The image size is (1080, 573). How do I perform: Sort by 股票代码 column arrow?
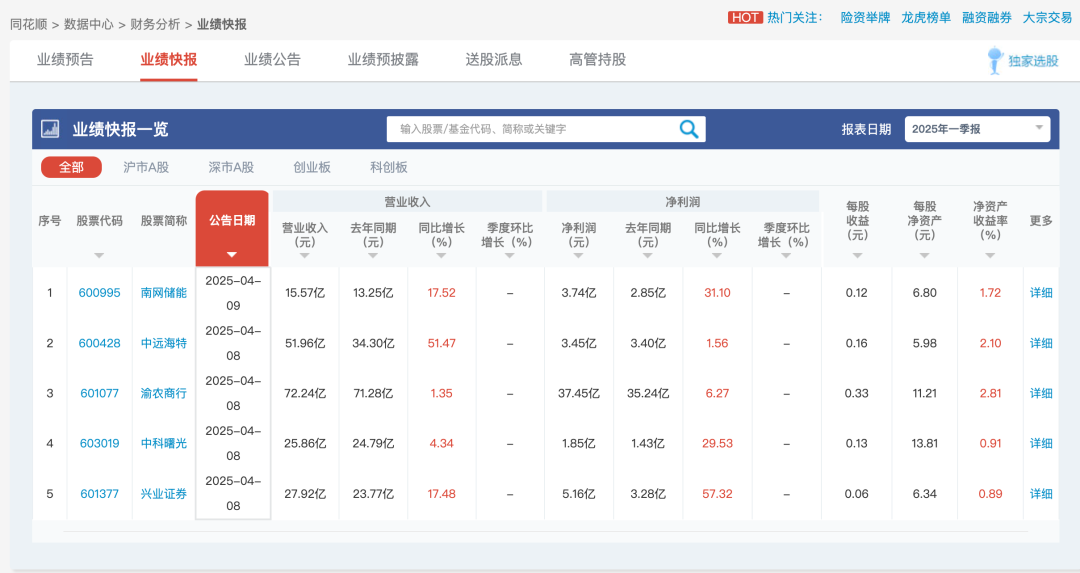pos(99,256)
